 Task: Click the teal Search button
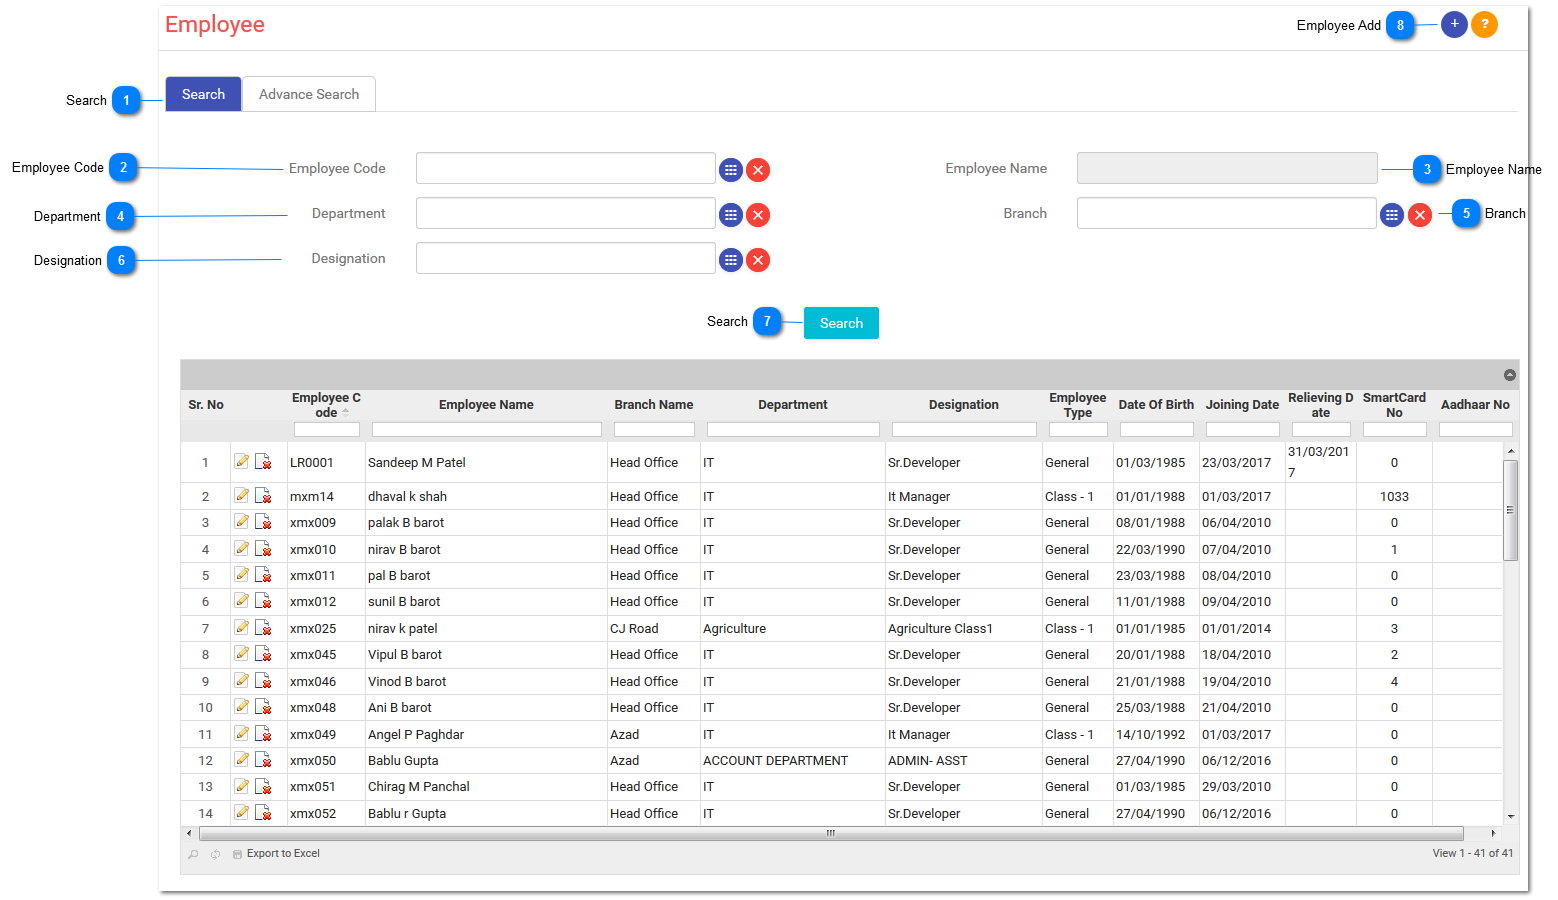click(841, 323)
